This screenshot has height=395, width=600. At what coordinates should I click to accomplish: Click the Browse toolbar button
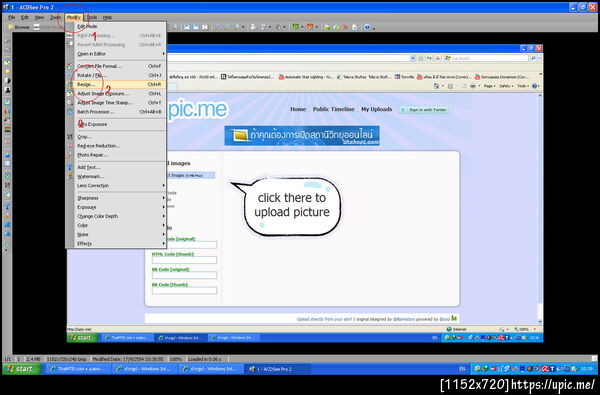19,27
